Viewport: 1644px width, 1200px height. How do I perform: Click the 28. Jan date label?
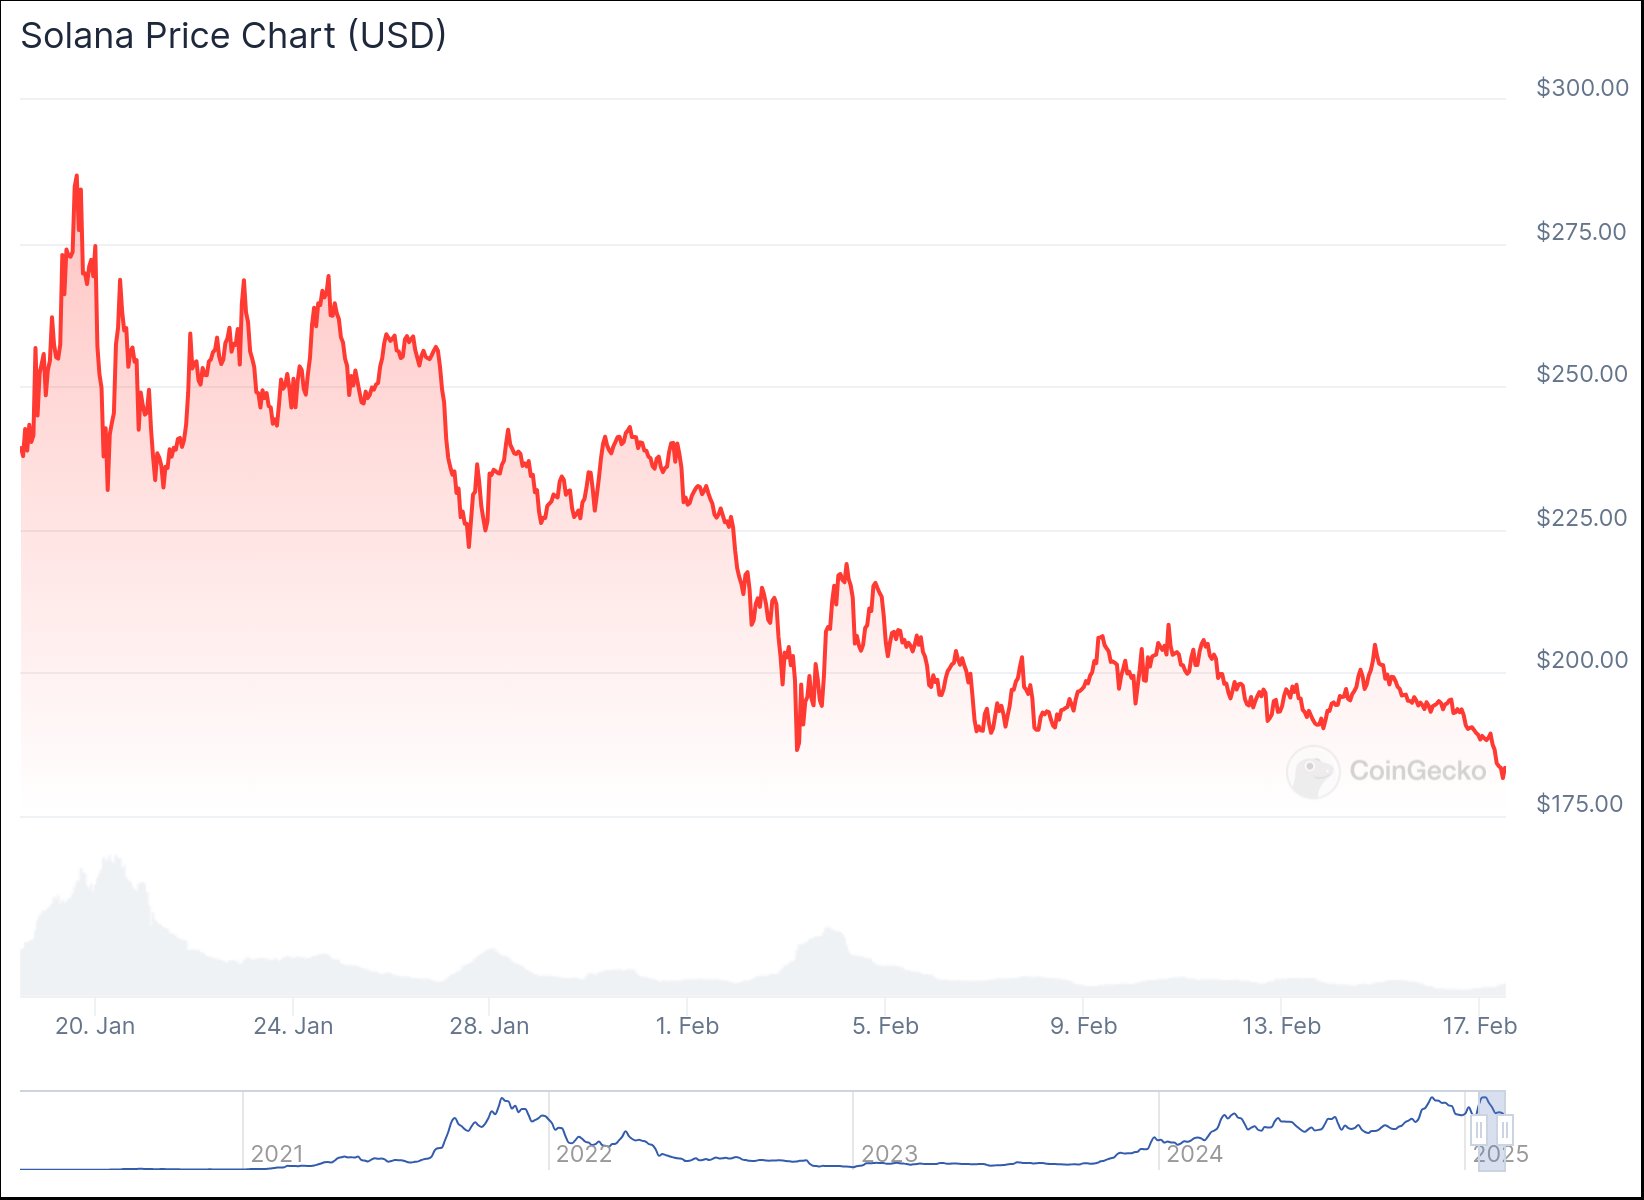click(x=489, y=1026)
